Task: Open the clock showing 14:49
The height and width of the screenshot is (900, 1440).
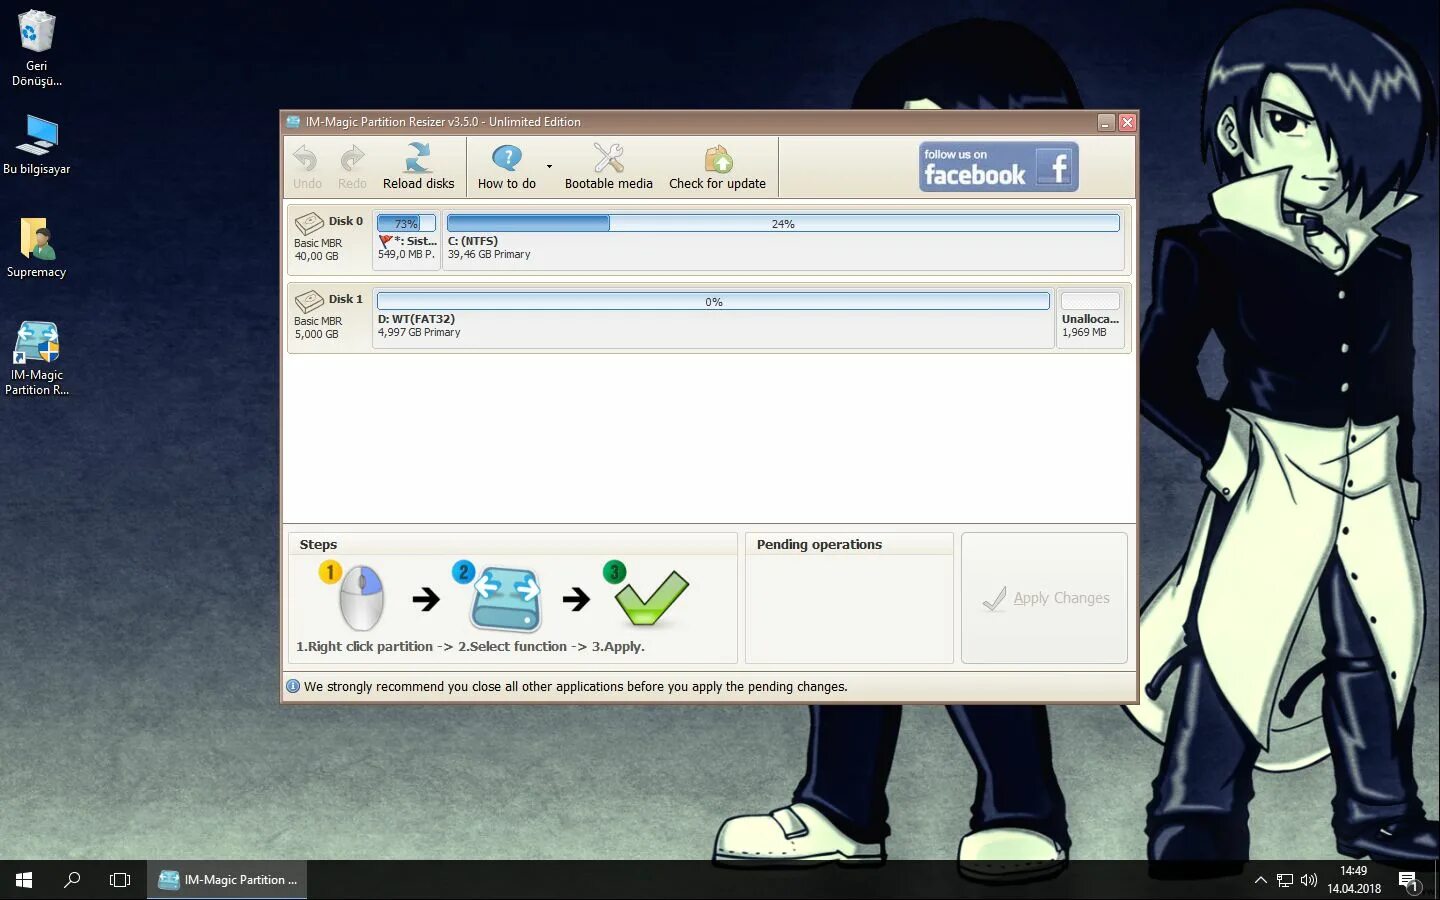Action: coord(1354,880)
